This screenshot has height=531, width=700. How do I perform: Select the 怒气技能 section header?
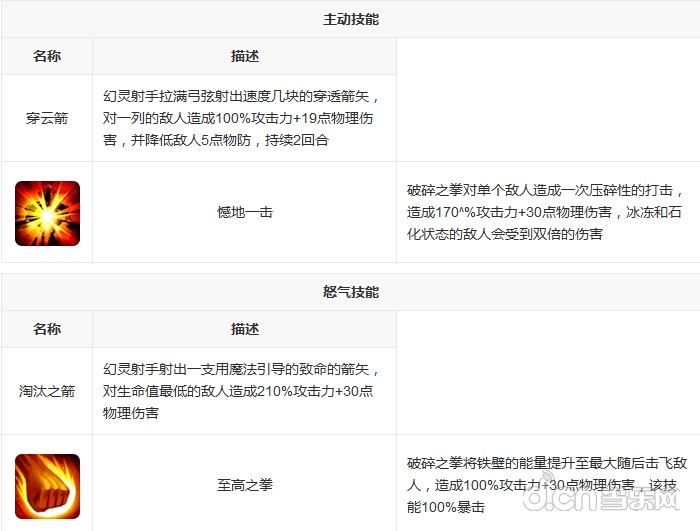[350, 292]
